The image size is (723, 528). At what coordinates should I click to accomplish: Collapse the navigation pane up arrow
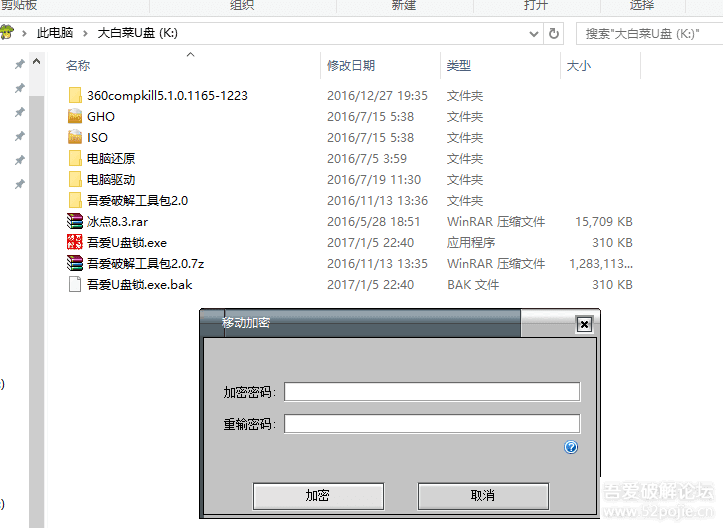[x=36, y=61]
